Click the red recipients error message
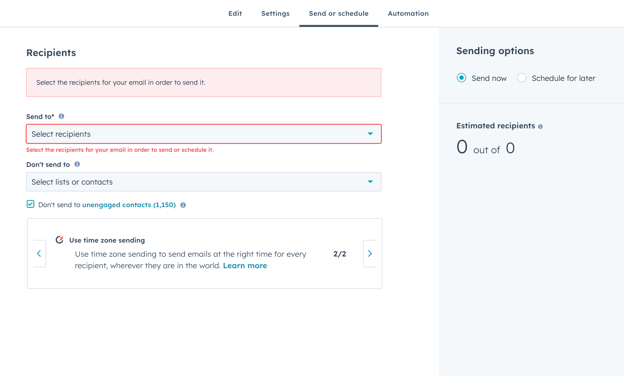Viewport: 624px width, 376px height. pos(120,150)
